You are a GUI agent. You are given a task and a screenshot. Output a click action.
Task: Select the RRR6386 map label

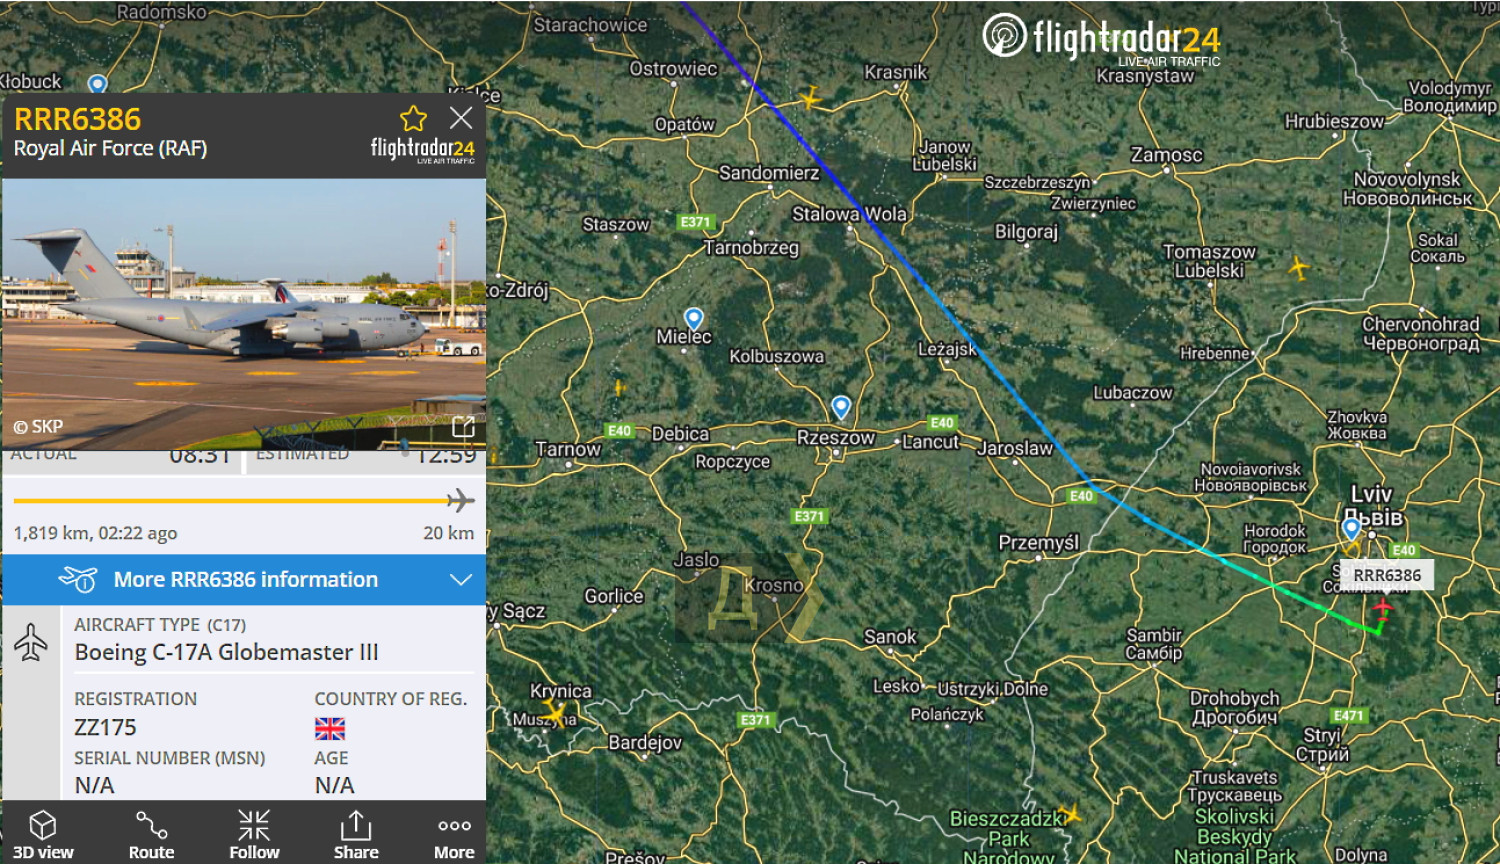(x=1387, y=575)
